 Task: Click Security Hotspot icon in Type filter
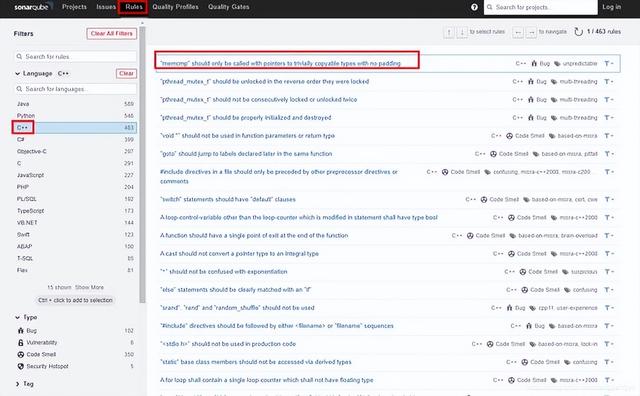[x=20, y=366]
